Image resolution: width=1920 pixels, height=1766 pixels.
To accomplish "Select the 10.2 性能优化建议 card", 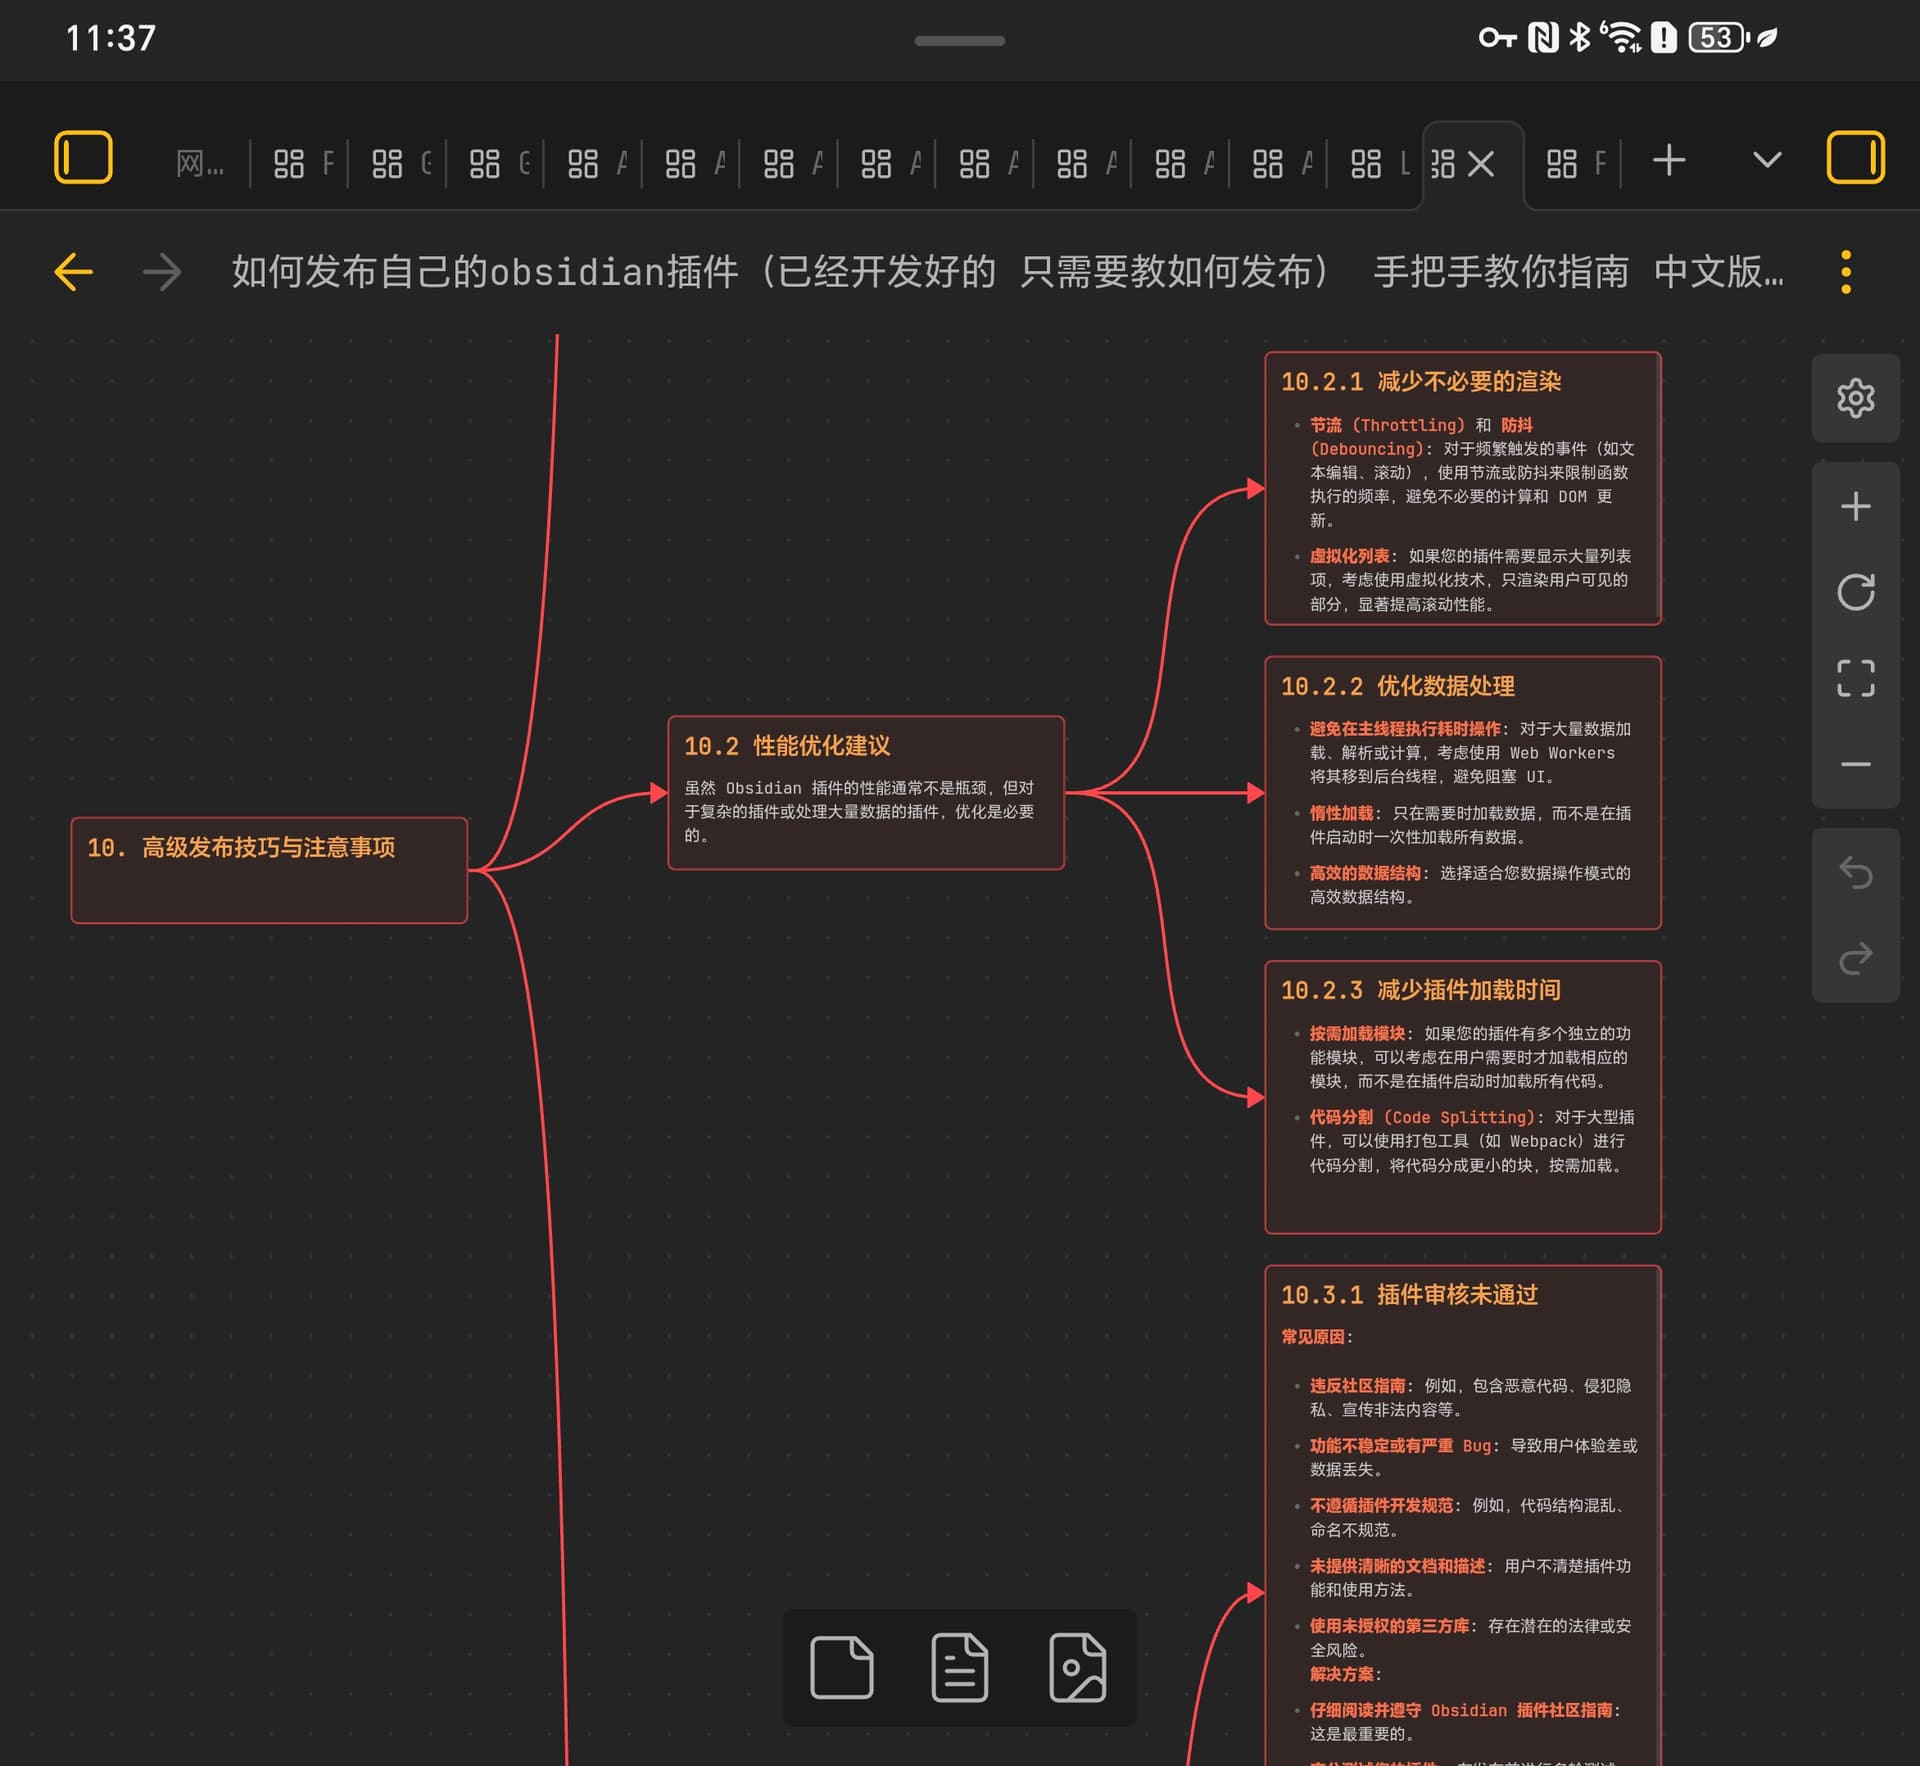I will [x=865, y=792].
